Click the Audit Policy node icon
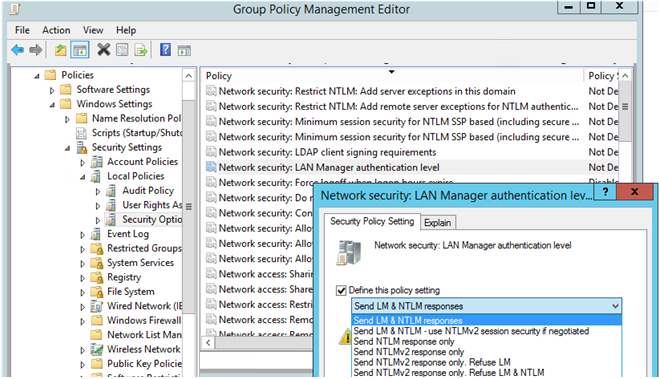The image size is (659, 379). [111, 191]
